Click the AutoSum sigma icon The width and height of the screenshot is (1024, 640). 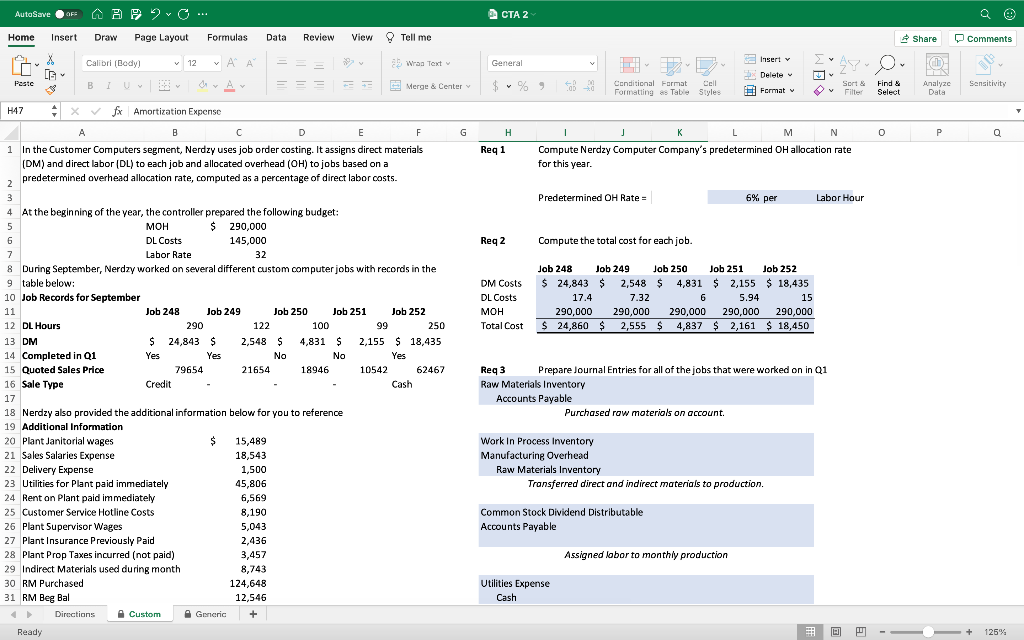pyautogui.click(x=819, y=59)
